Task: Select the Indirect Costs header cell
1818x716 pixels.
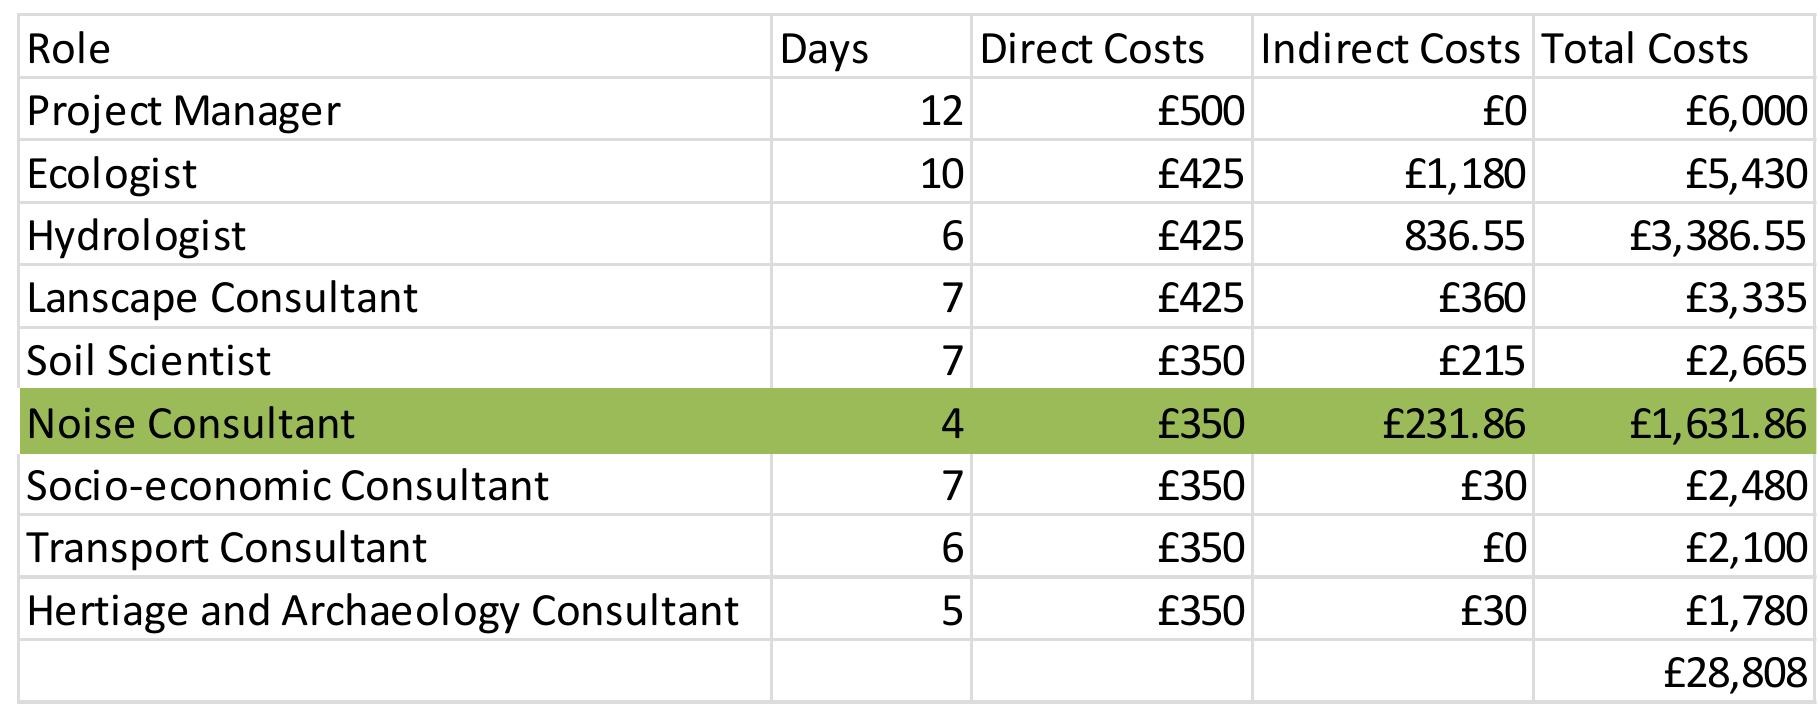Action: click(1391, 49)
